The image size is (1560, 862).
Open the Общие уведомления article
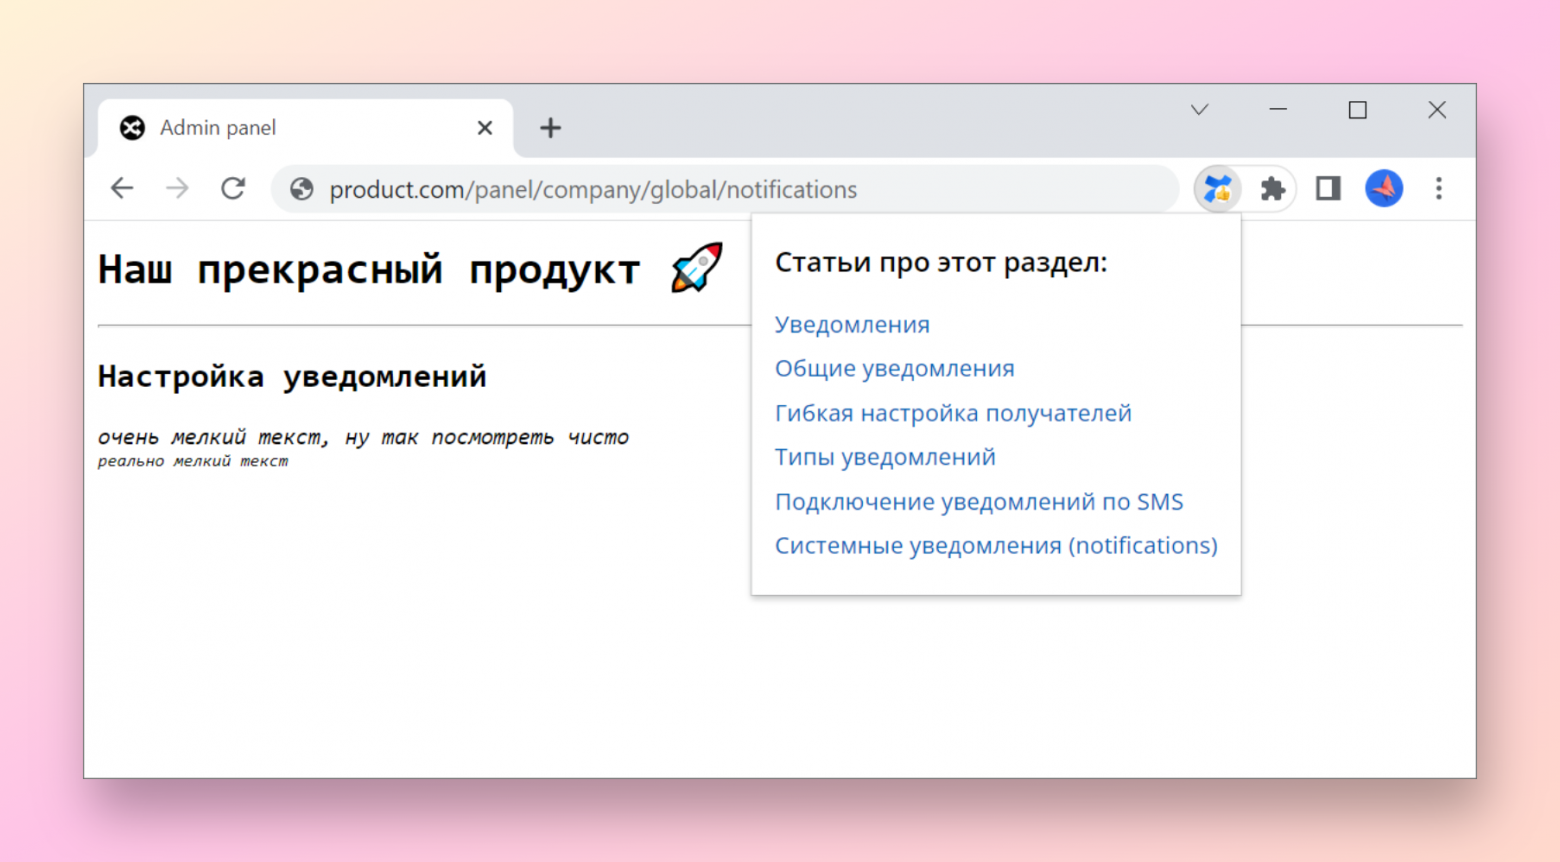pos(894,368)
